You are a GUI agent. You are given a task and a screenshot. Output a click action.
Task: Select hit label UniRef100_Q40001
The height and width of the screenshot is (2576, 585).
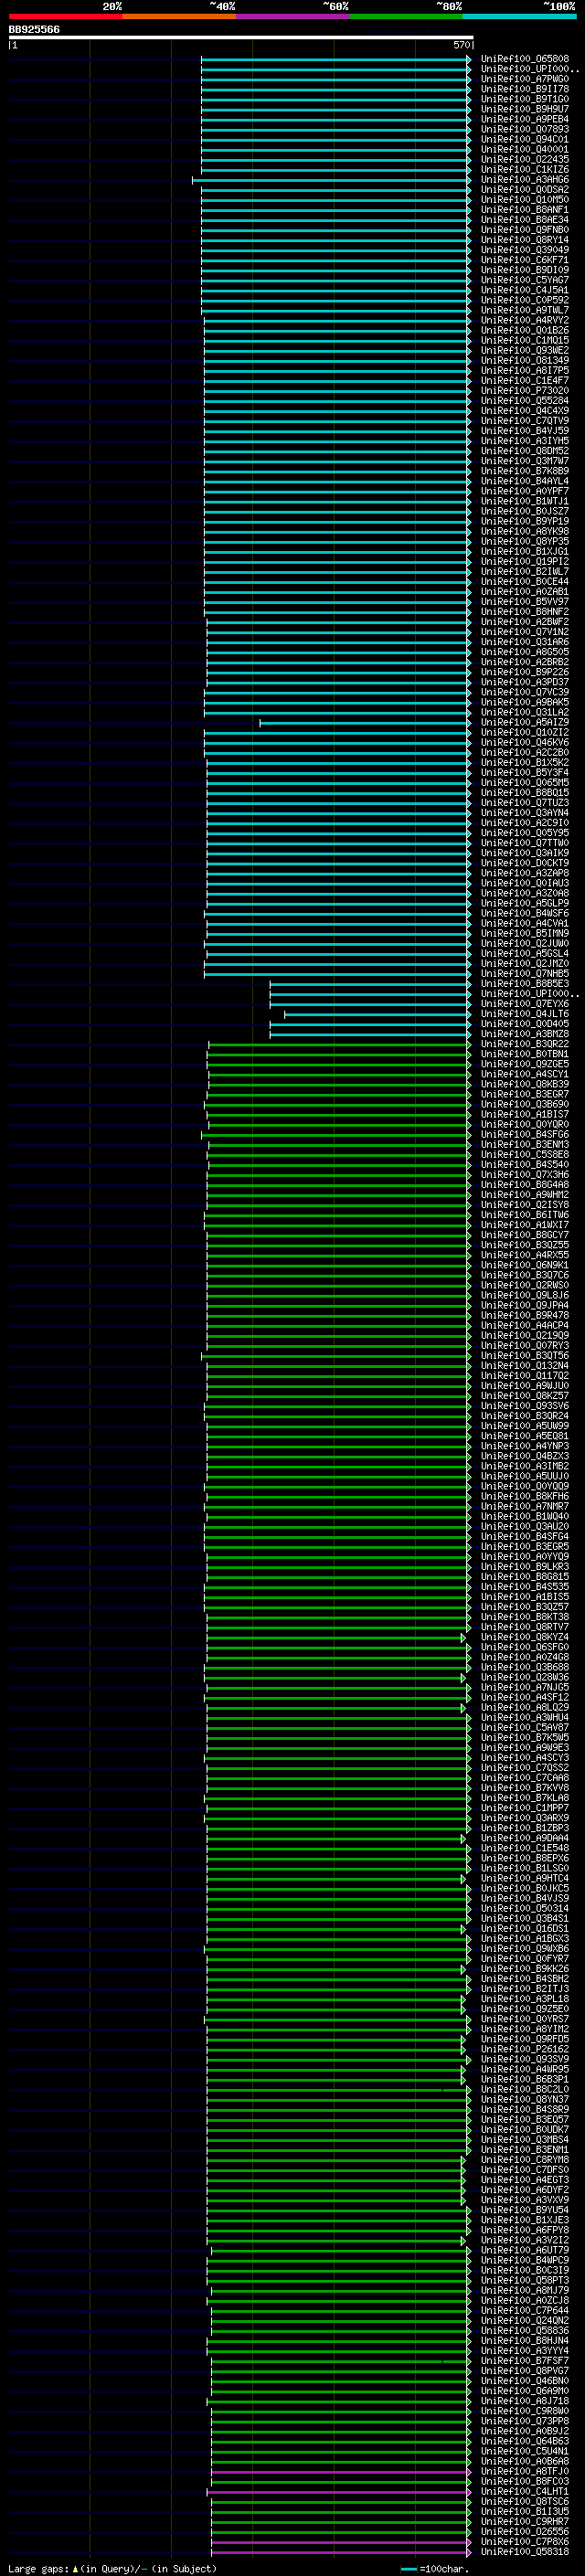point(525,149)
